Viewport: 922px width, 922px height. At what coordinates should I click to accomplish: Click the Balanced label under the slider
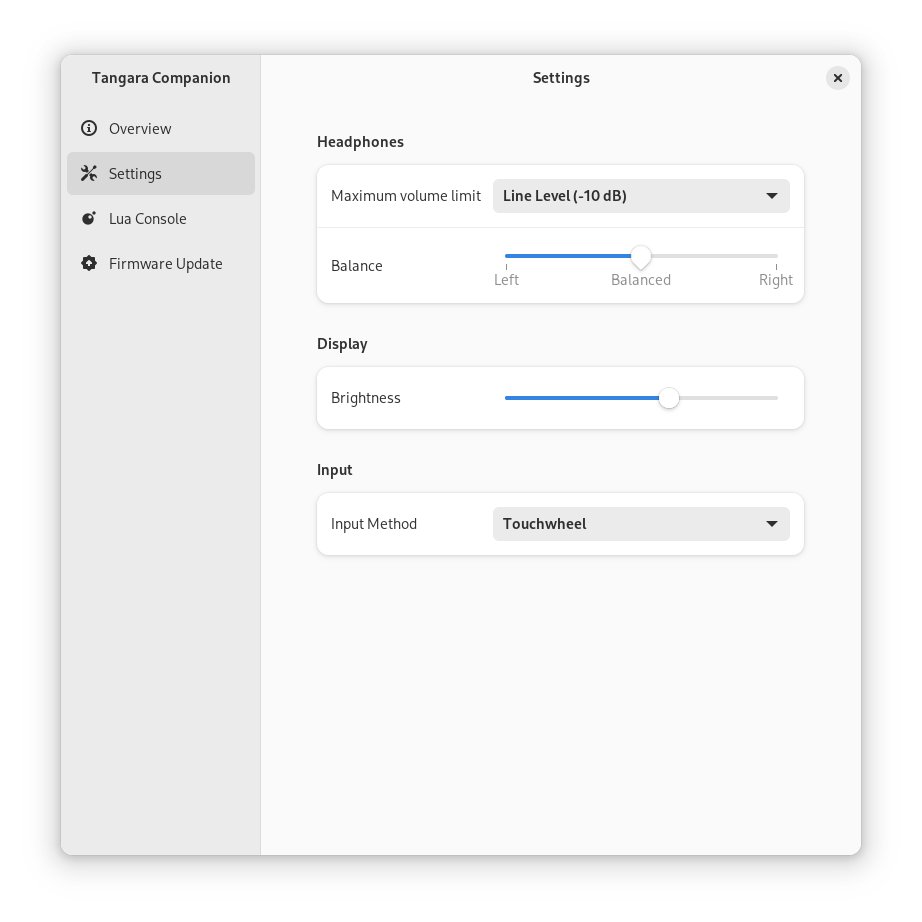click(x=641, y=280)
